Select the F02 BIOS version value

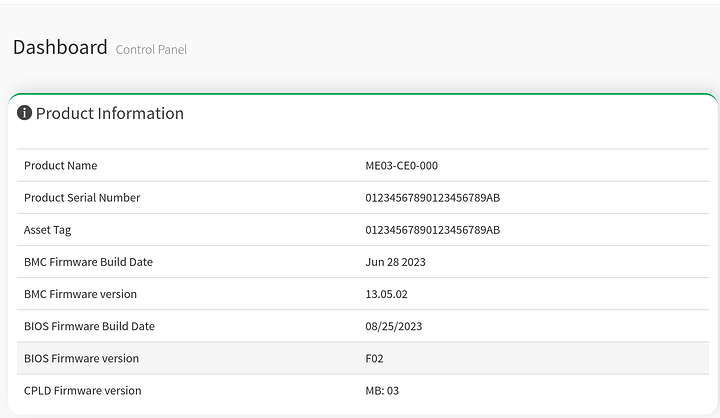tap(375, 358)
